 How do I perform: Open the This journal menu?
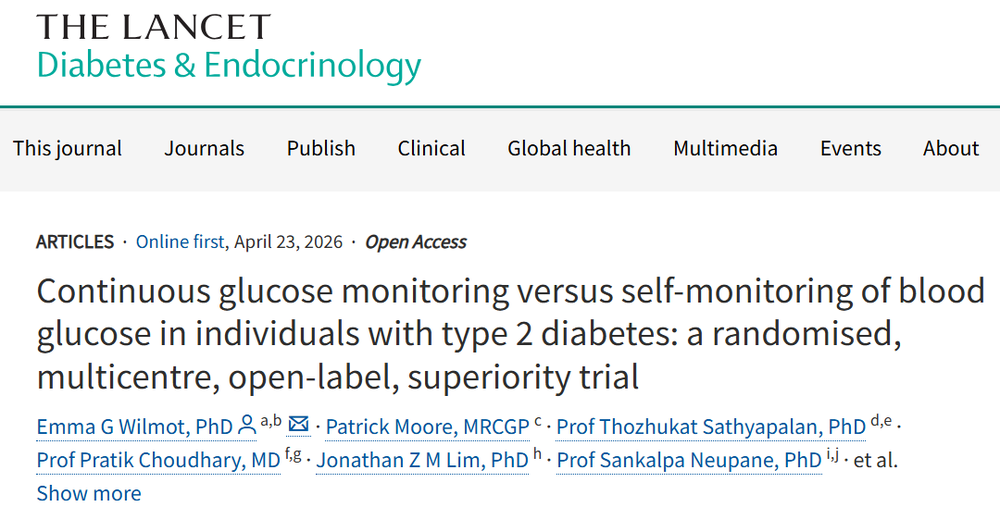click(67, 148)
